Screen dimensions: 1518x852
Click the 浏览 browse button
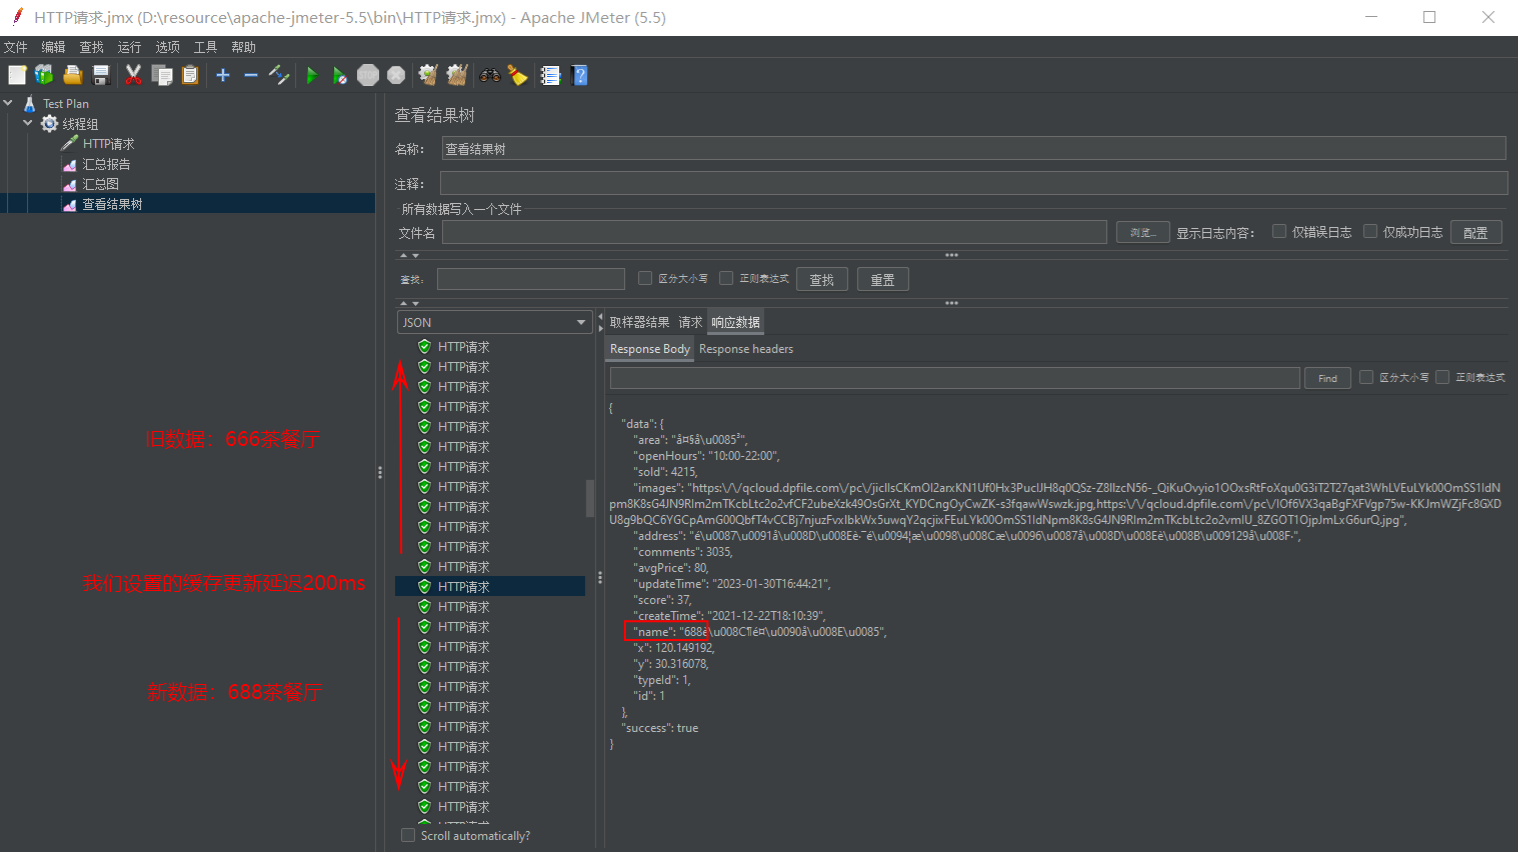1143,232
